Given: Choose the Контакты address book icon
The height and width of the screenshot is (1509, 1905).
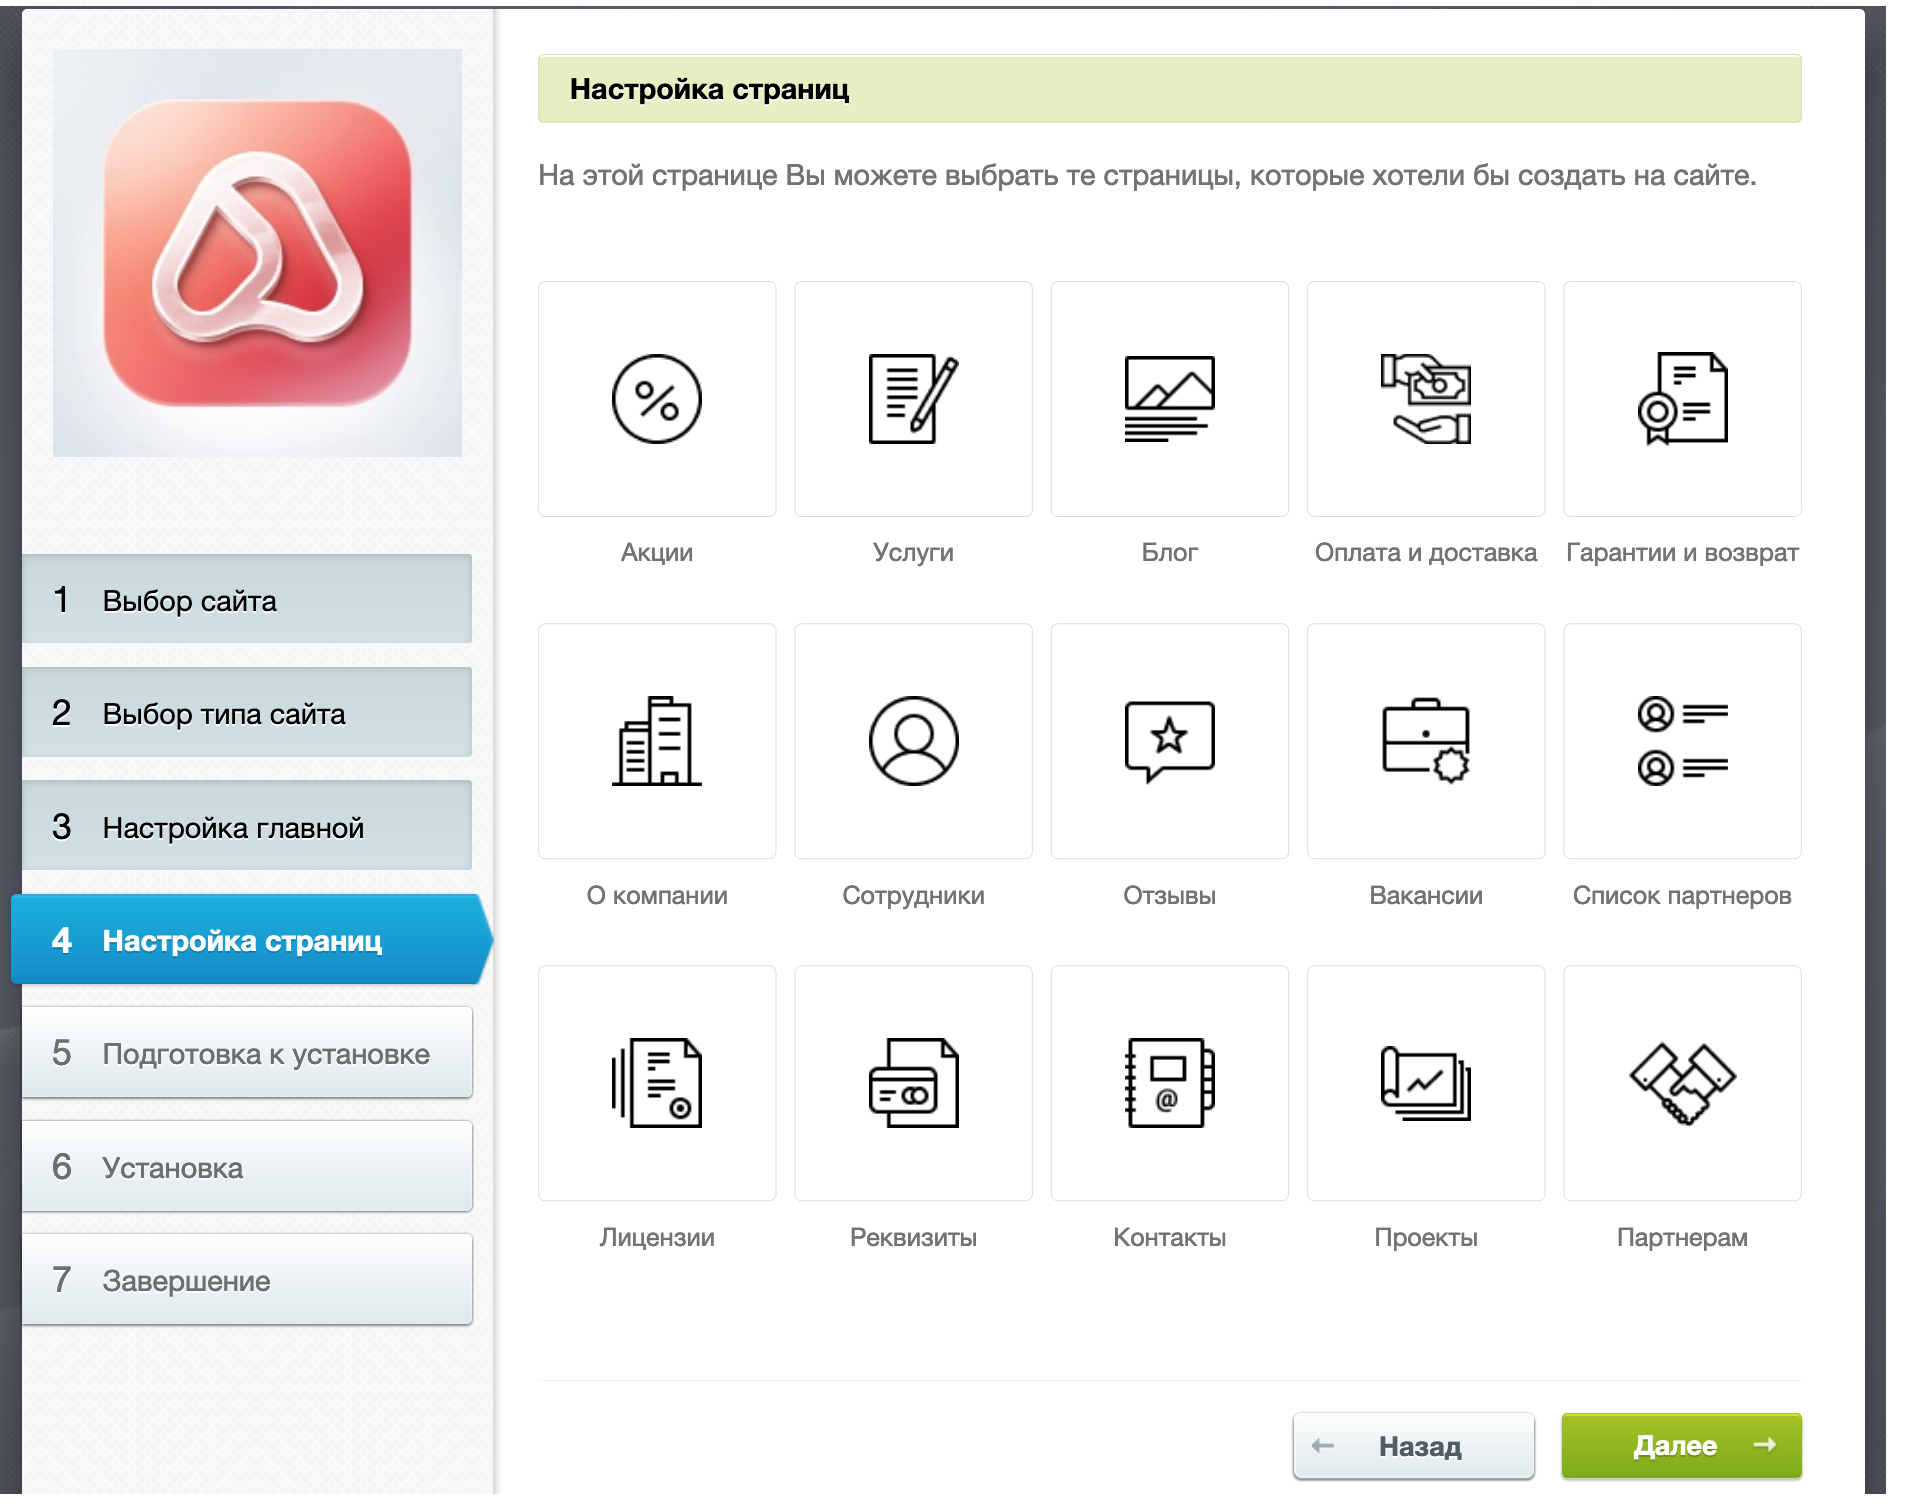Looking at the screenshot, I should click(x=1169, y=1083).
